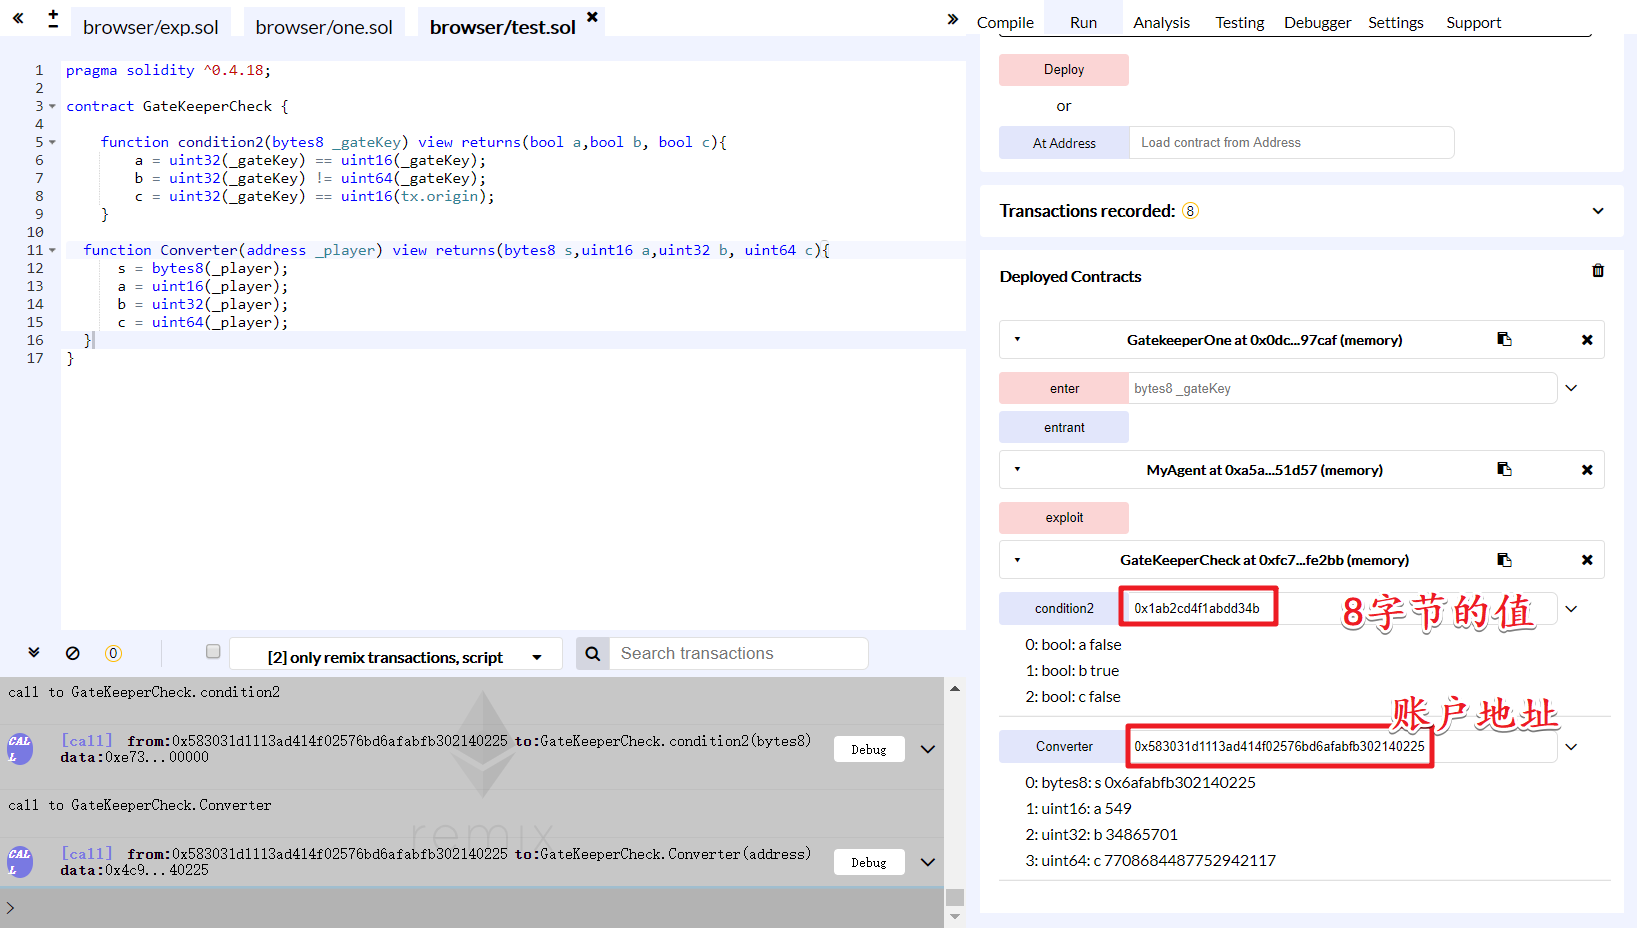Expand the enter function parameters chevron

coord(1571,388)
